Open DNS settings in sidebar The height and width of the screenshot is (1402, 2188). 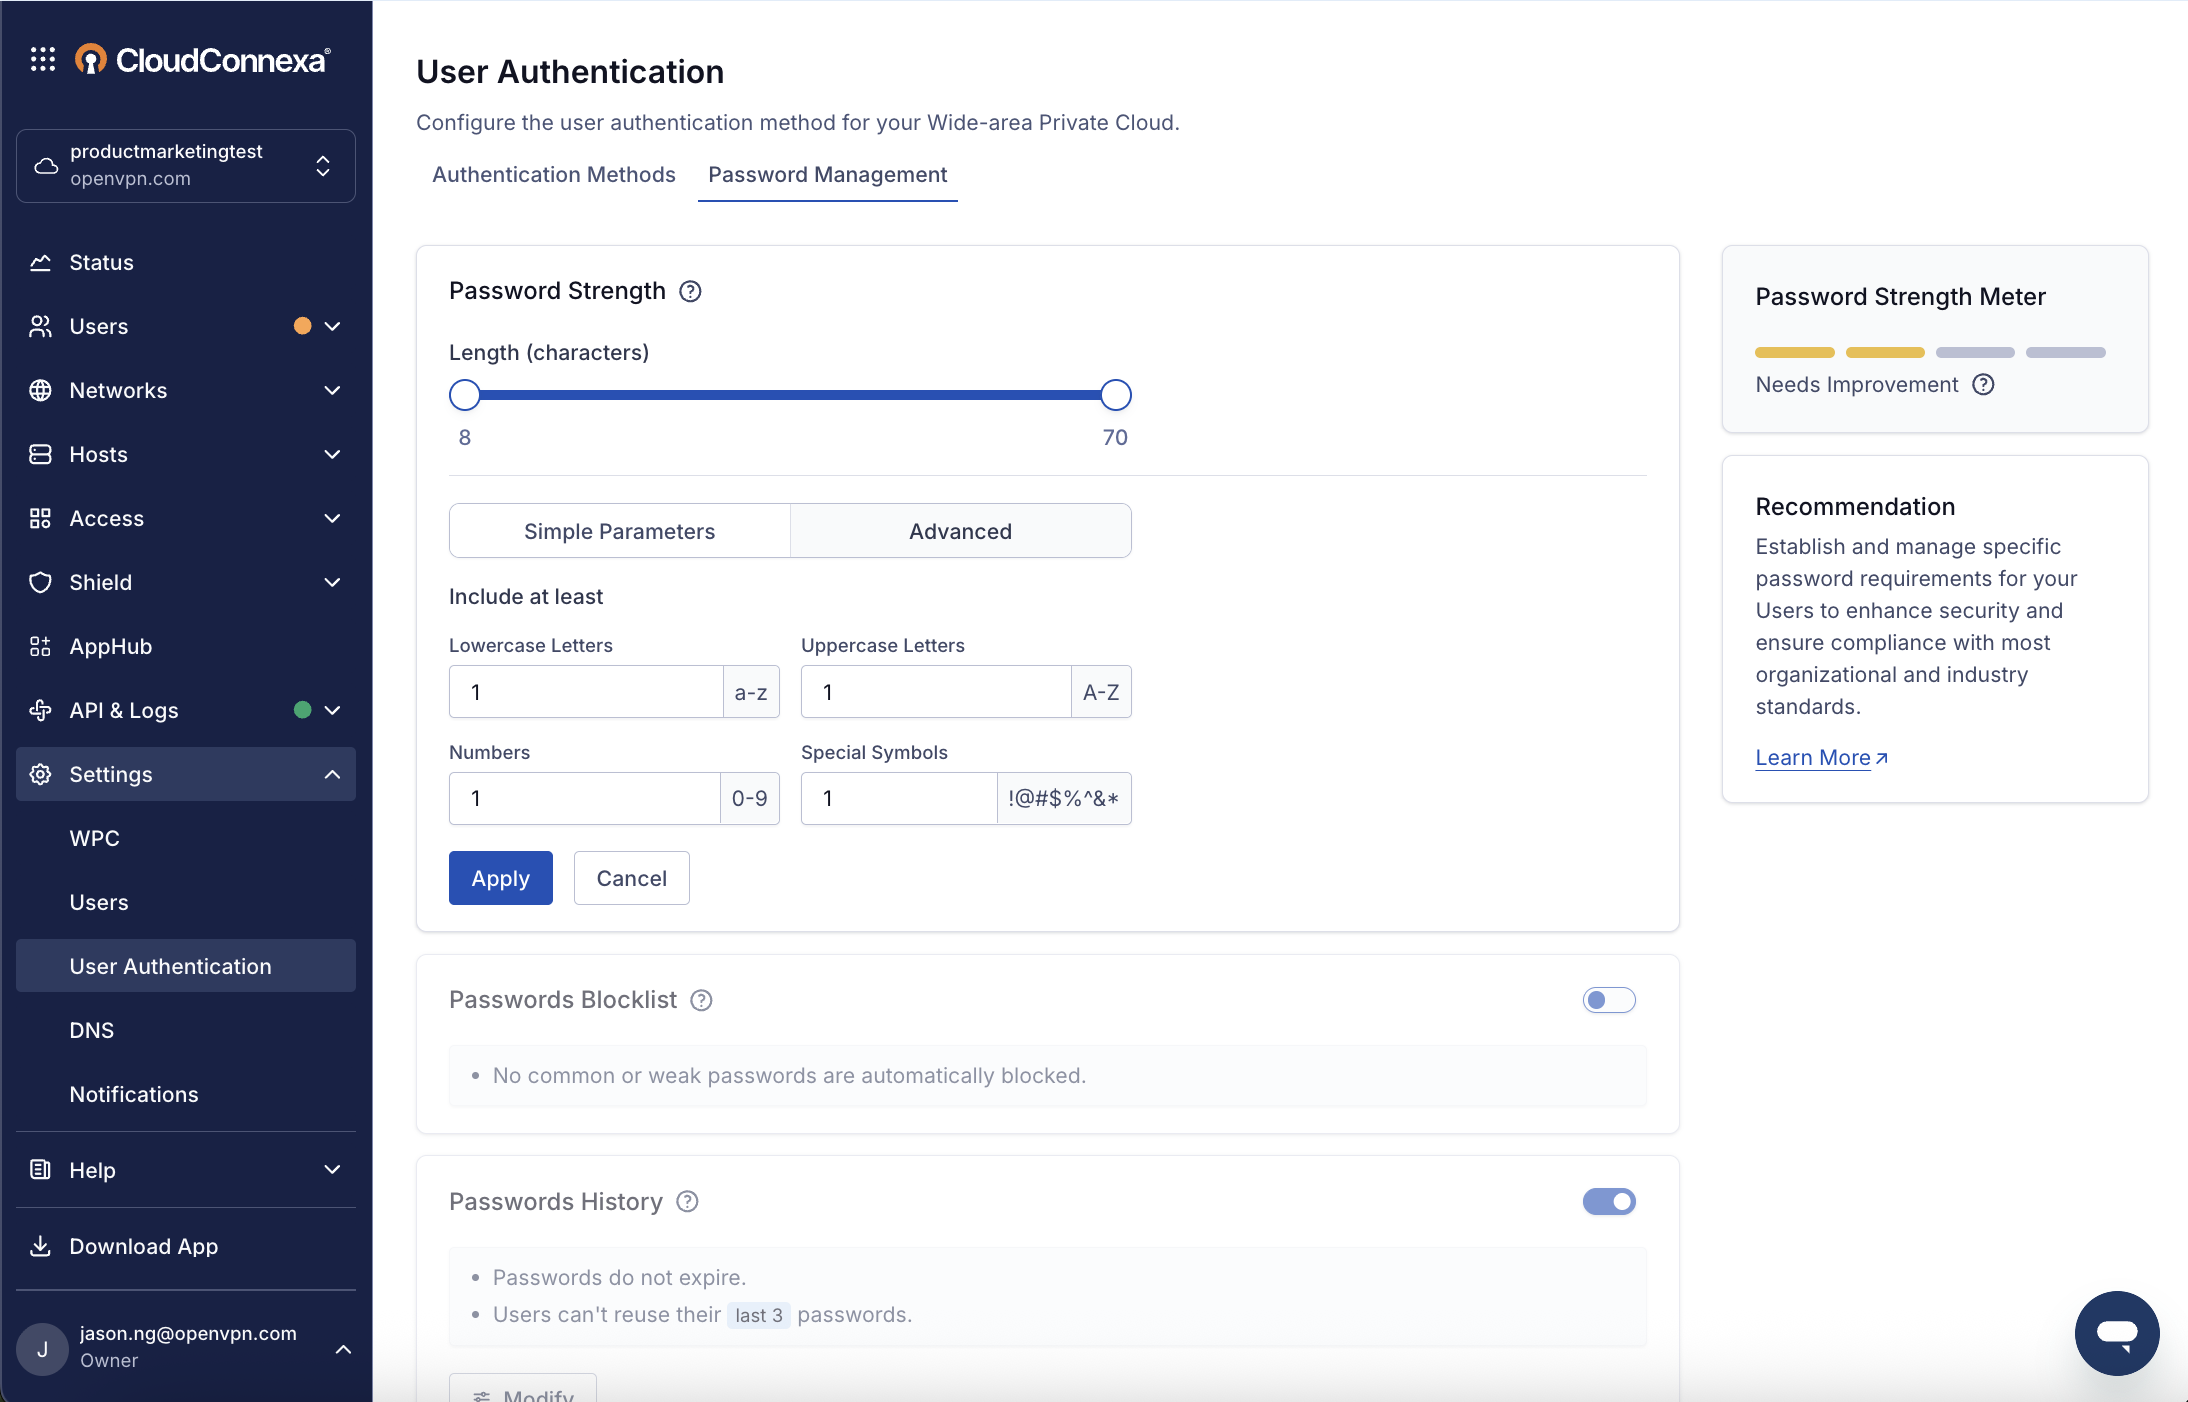point(92,1030)
